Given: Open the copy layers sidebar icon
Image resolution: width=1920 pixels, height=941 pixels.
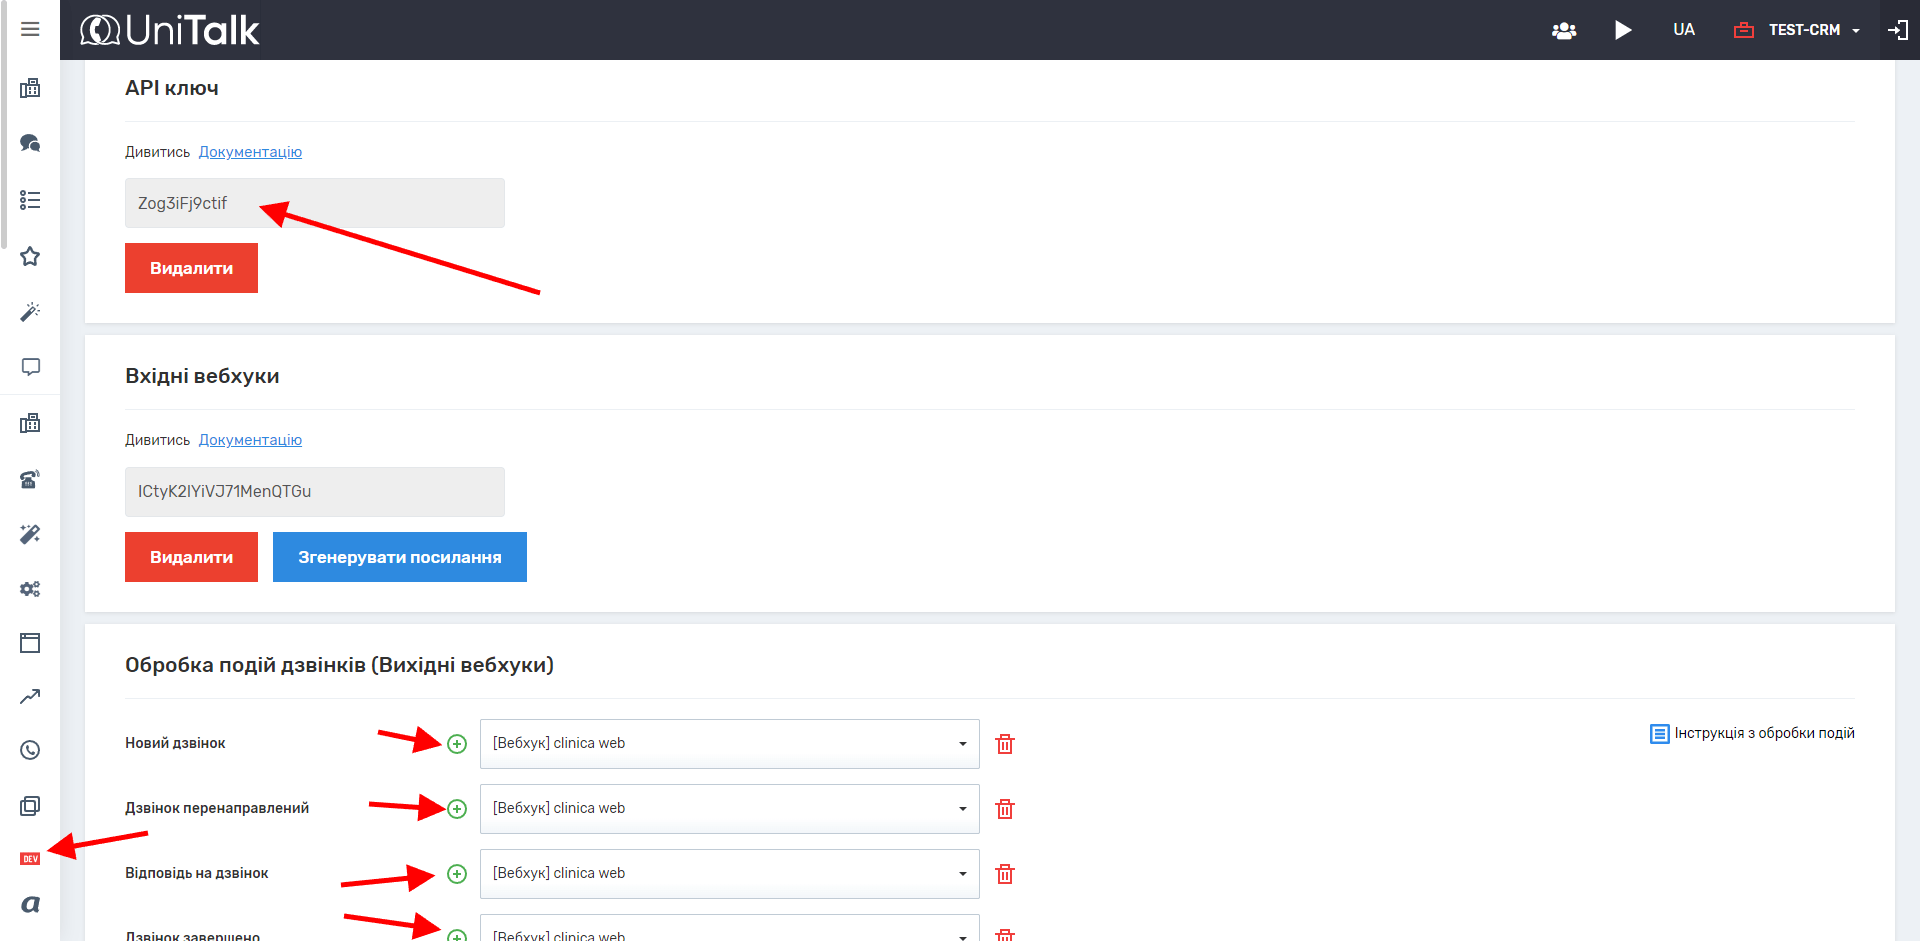Looking at the screenshot, I should point(30,805).
